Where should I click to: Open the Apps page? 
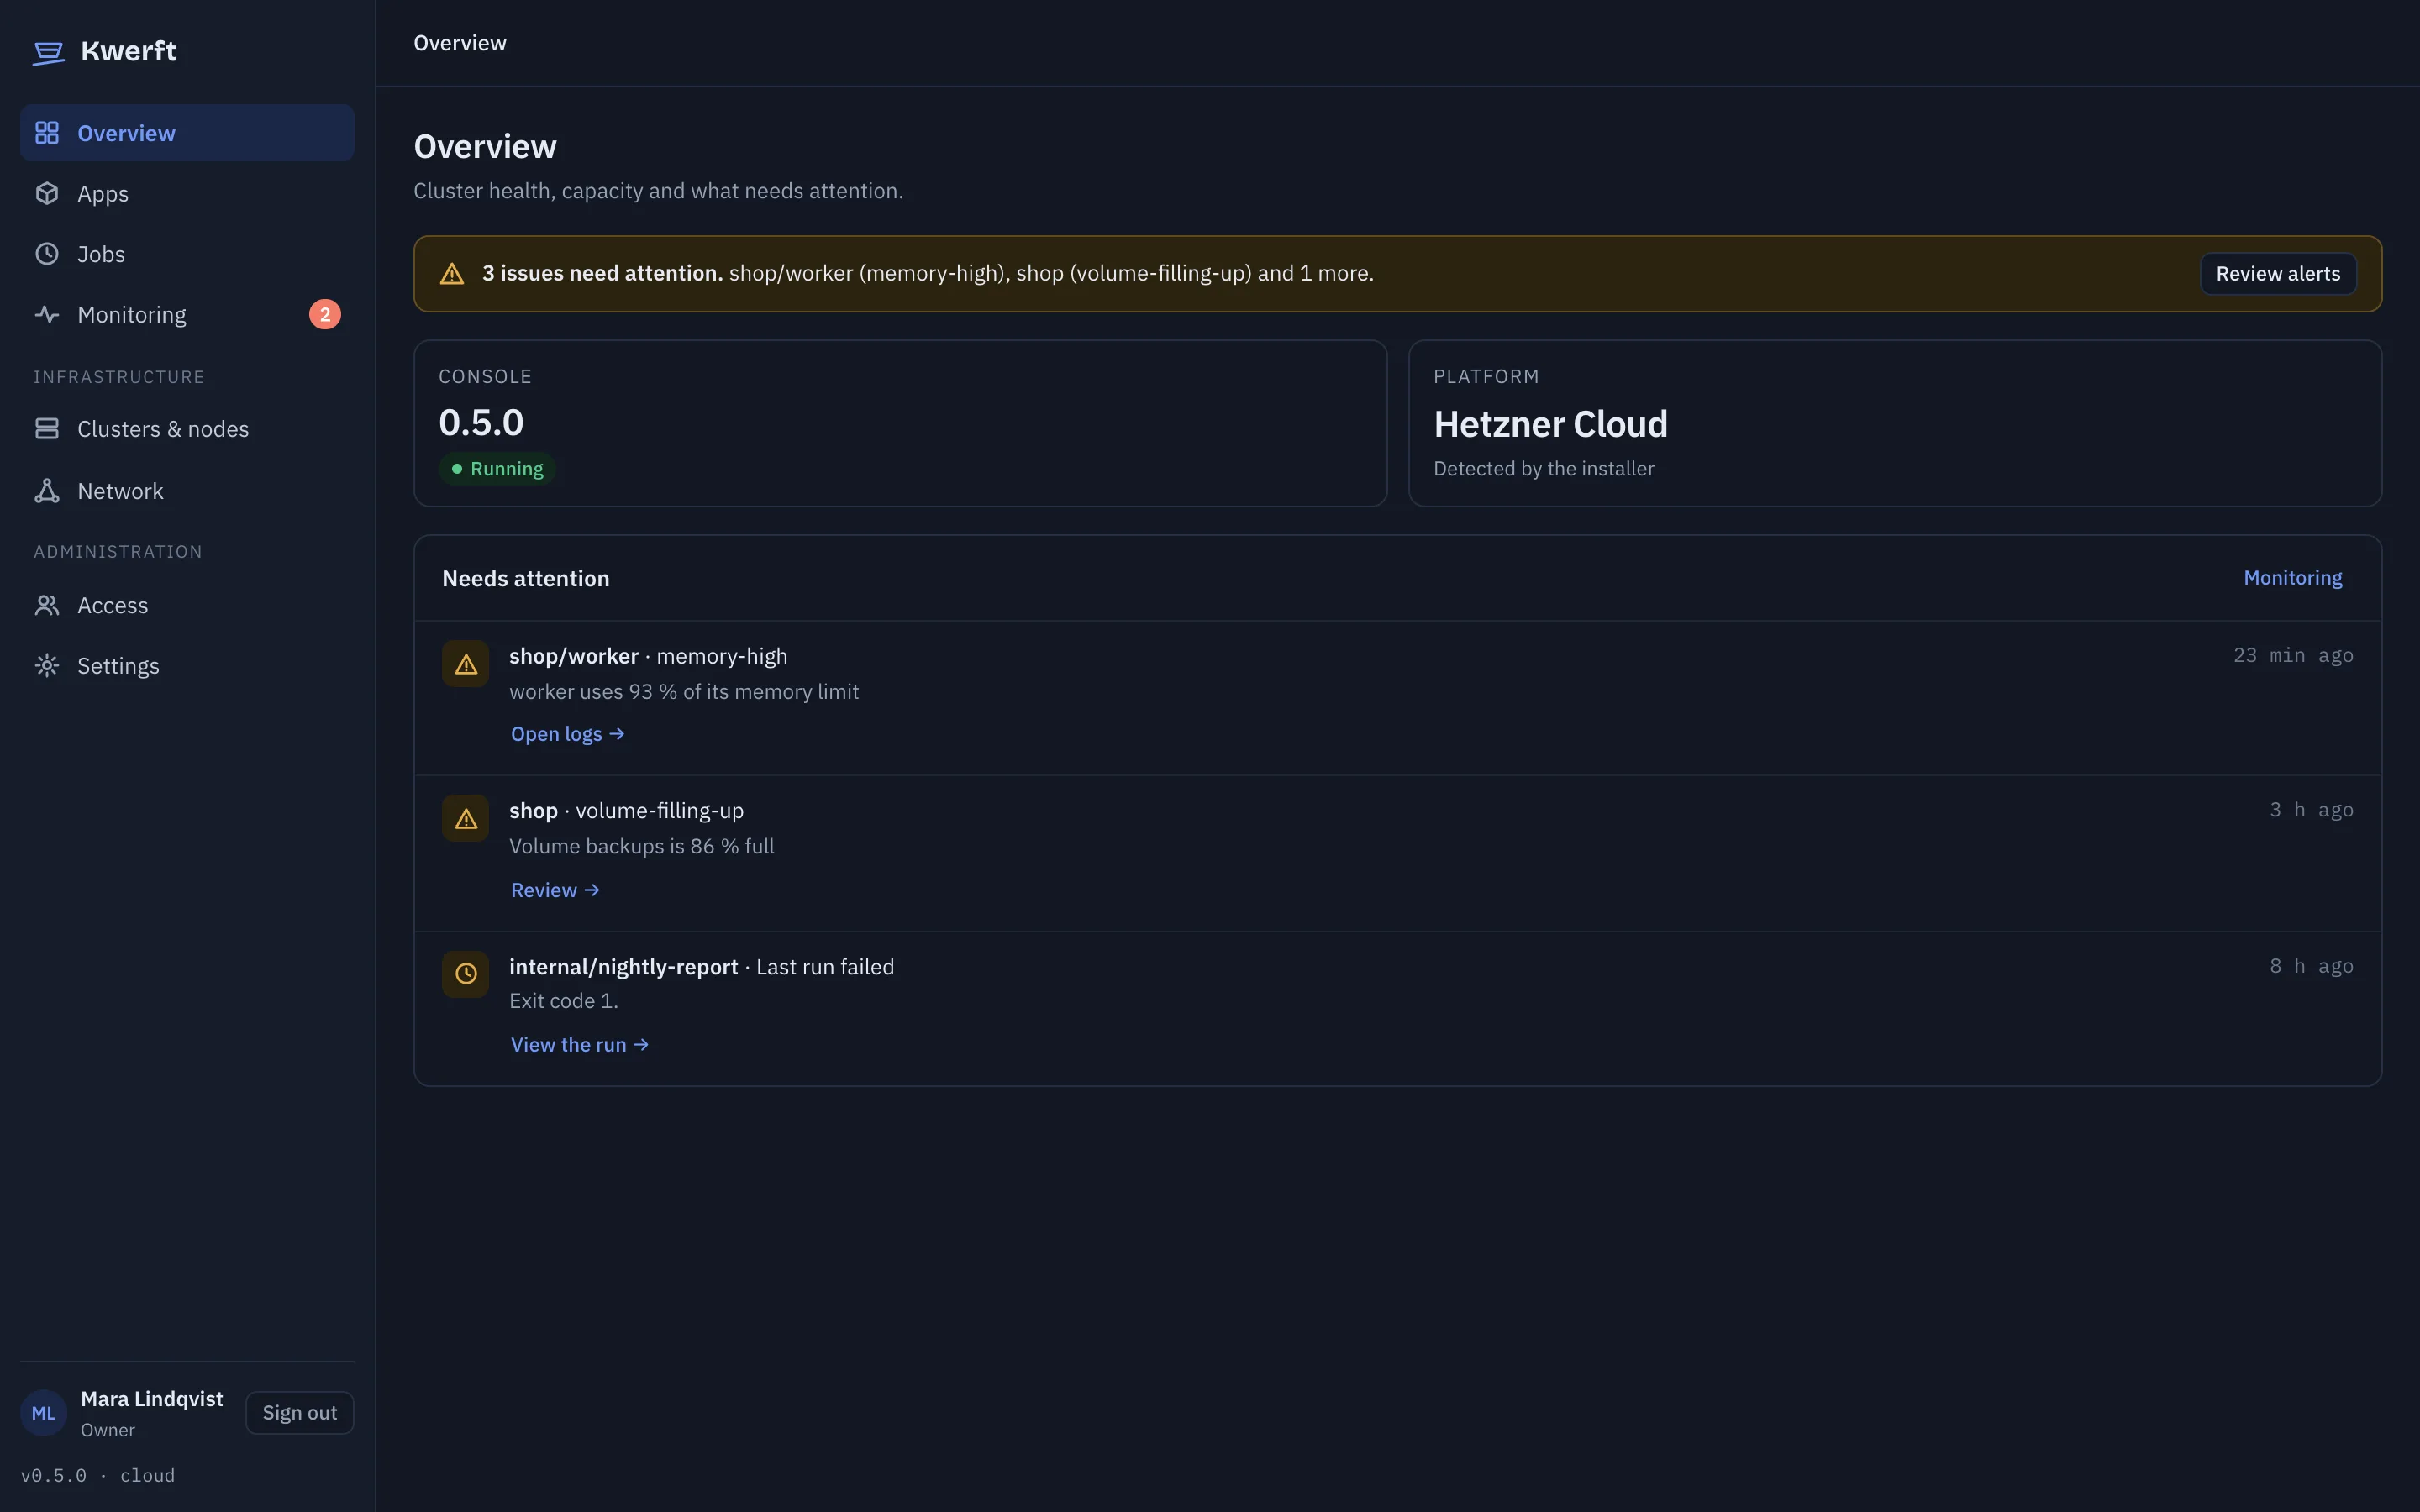[187, 193]
